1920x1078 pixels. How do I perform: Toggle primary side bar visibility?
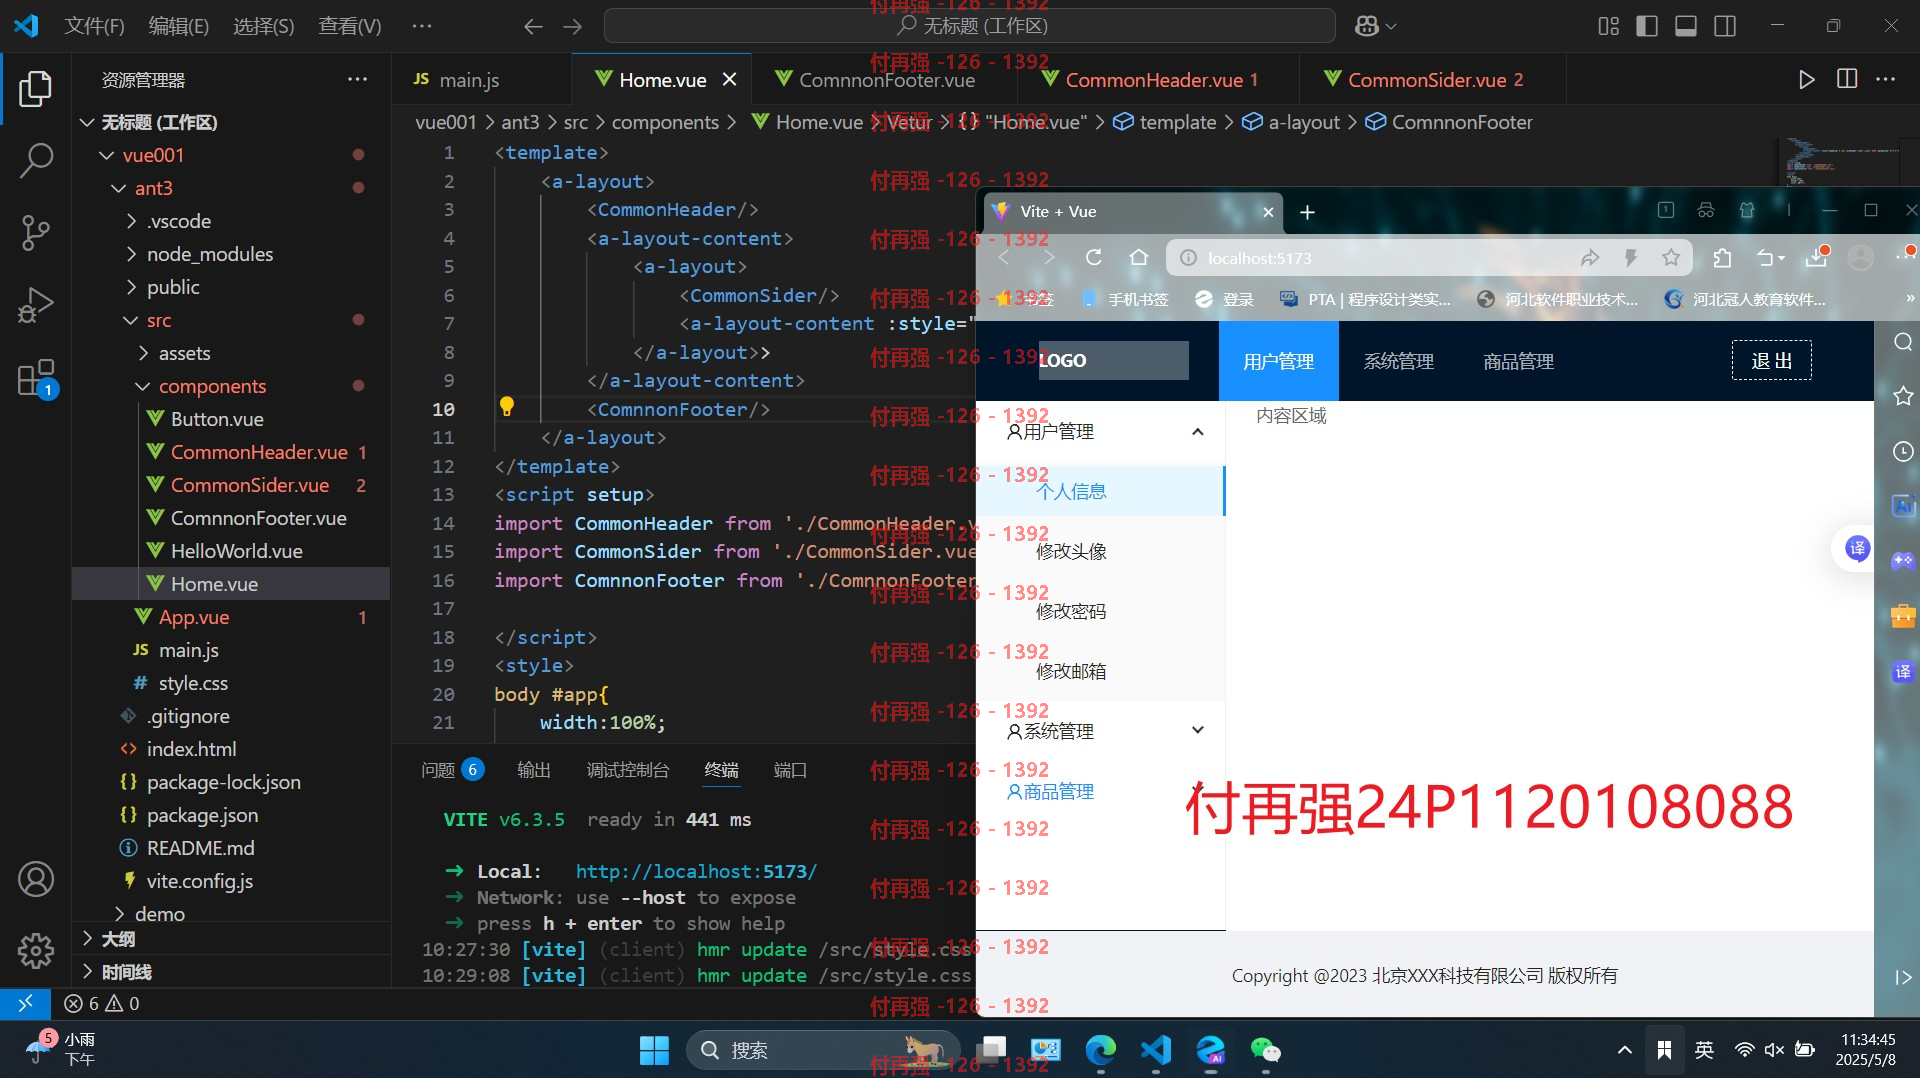tap(1647, 26)
